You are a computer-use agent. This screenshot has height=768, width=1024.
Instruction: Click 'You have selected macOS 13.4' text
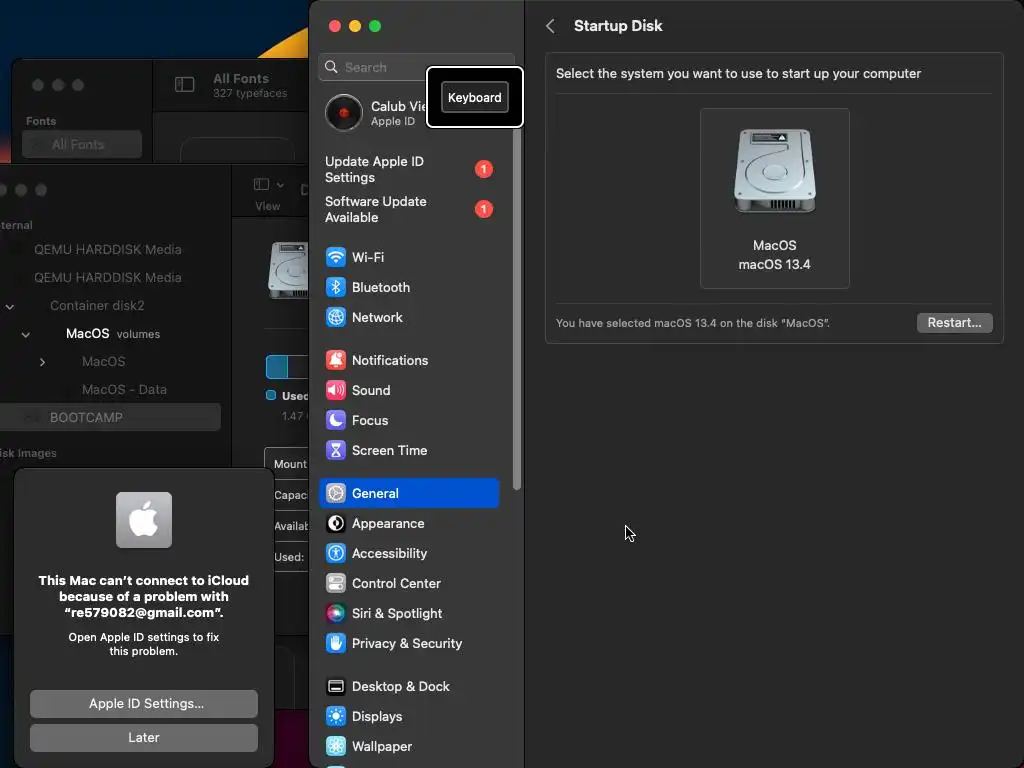click(x=692, y=323)
